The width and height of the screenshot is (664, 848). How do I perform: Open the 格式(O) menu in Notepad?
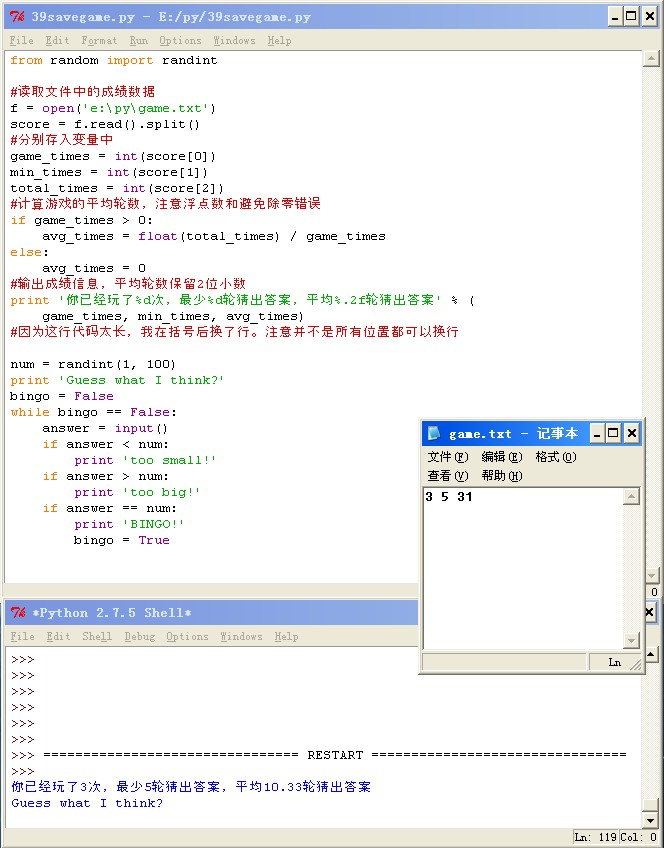(x=555, y=457)
